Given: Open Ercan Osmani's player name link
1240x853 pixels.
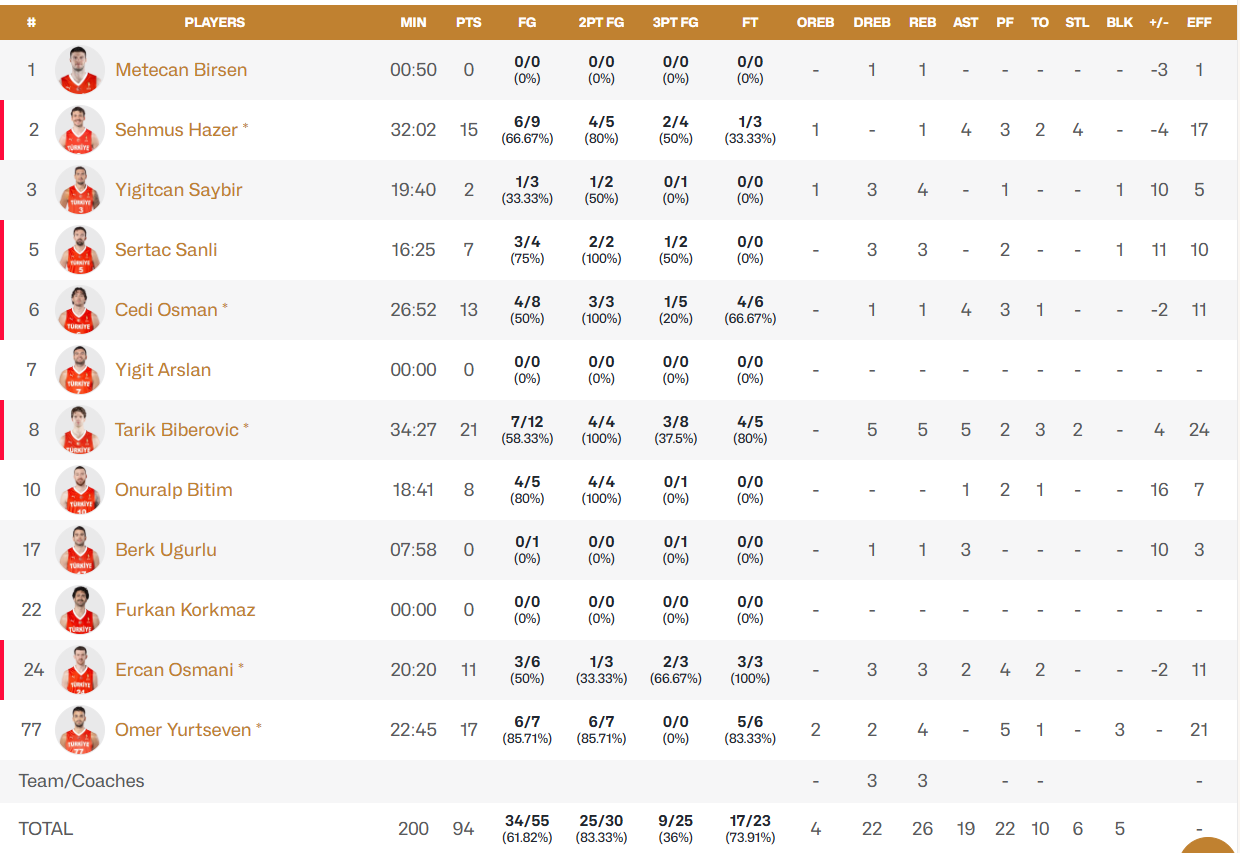Looking at the screenshot, I should point(174,670).
